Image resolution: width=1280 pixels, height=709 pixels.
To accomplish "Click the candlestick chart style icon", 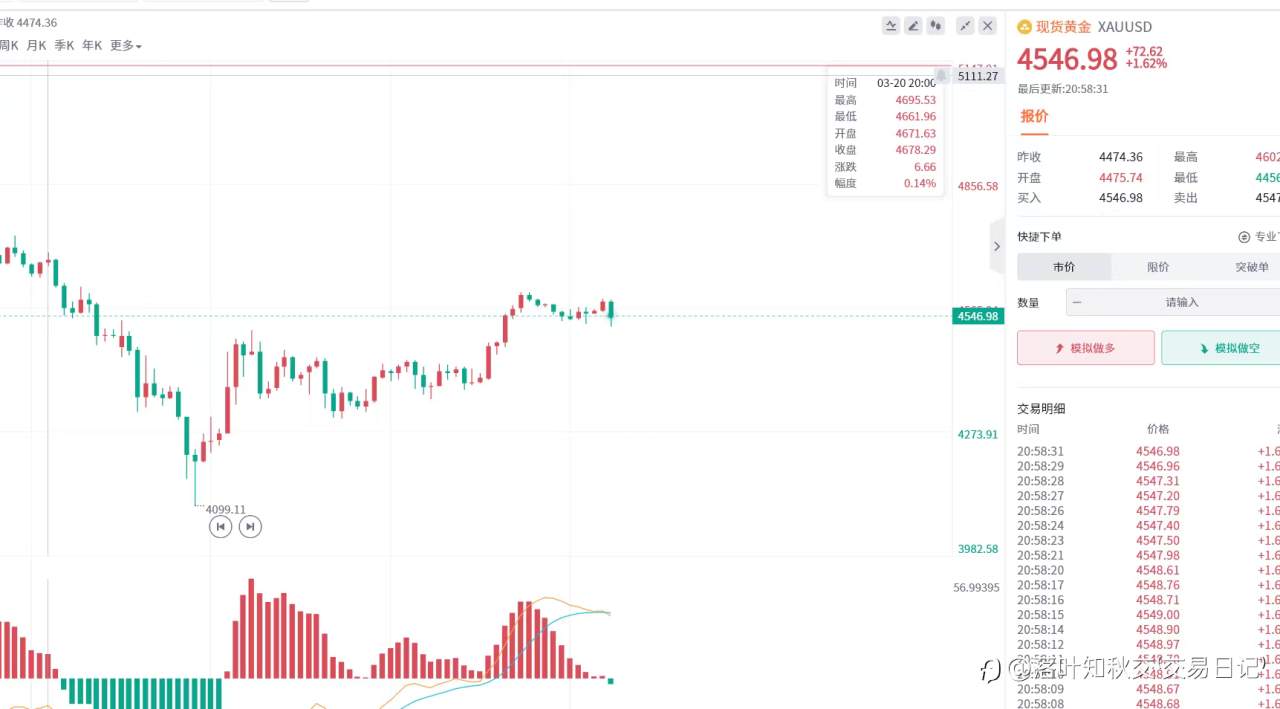I will 936,26.
